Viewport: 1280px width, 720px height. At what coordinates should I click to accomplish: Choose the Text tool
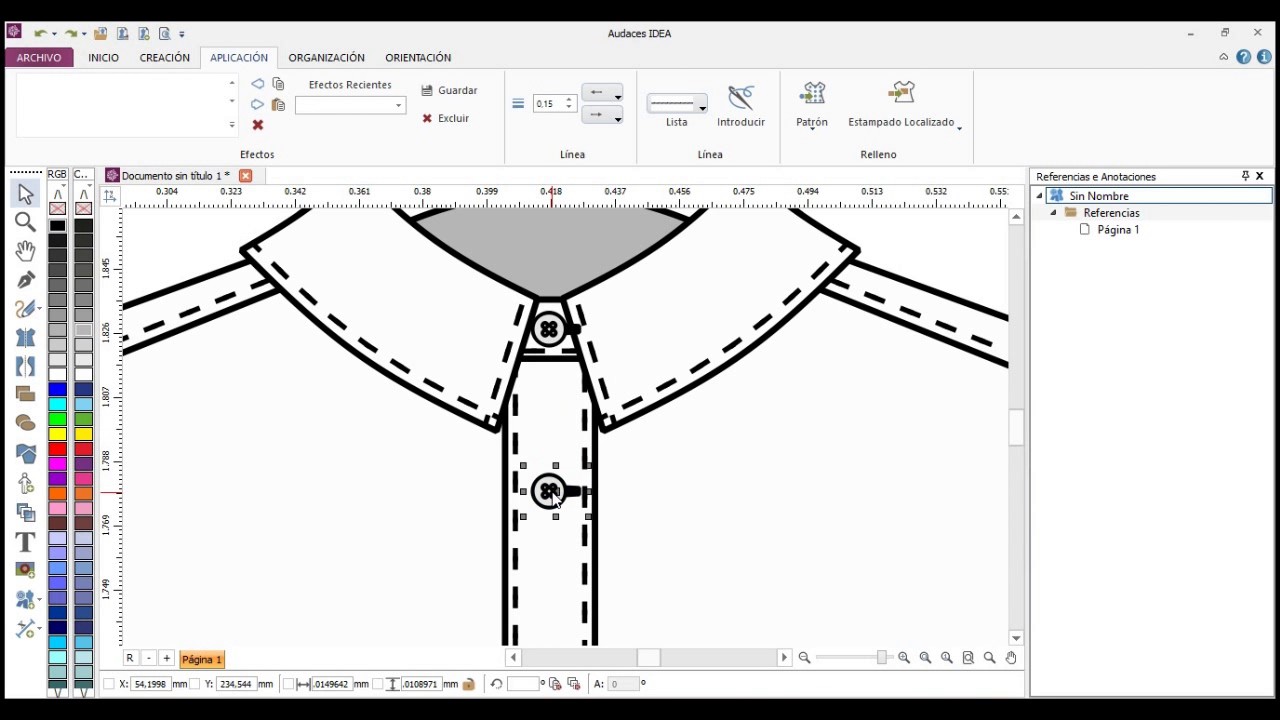(26, 542)
